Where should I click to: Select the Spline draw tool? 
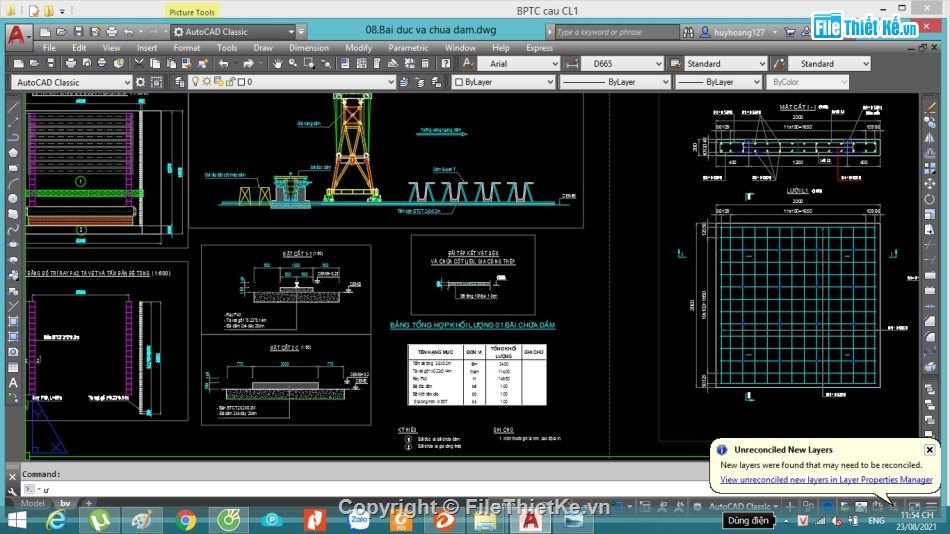(13, 229)
